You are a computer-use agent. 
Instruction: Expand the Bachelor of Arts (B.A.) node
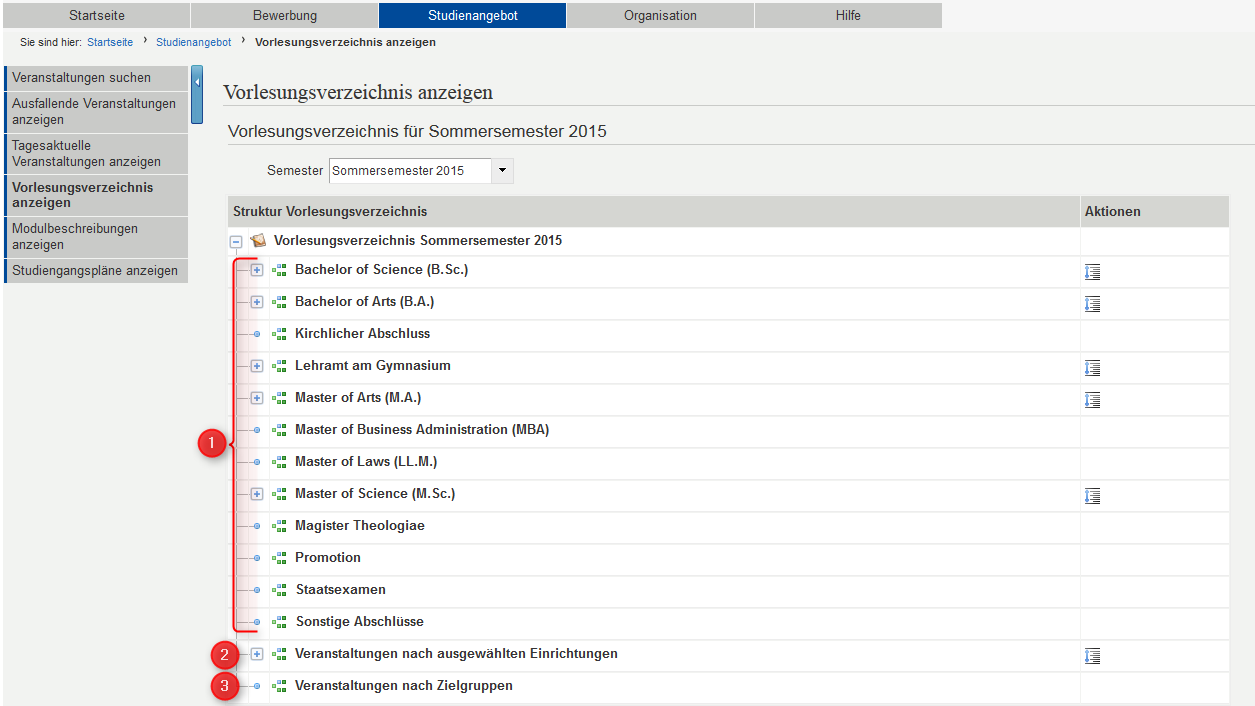(257, 302)
